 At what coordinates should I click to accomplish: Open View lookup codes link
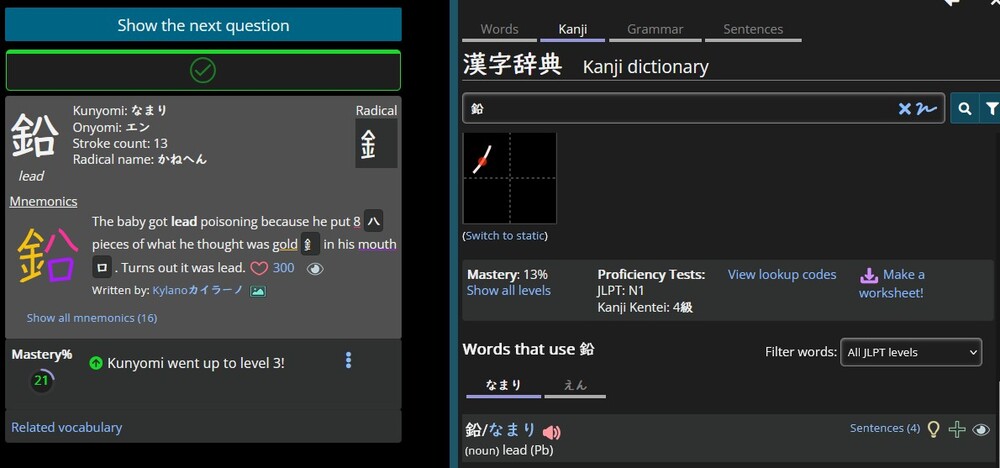point(782,274)
